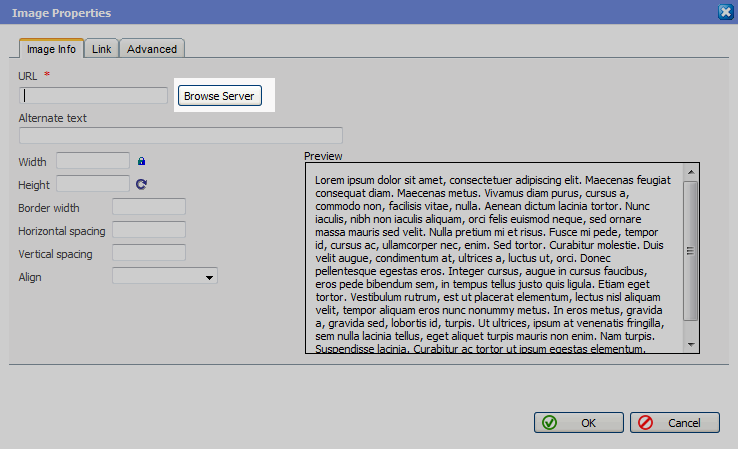Viewport: 738px width, 449px height.
Task: Click the Height input box
Action: (x=93, y=184)
